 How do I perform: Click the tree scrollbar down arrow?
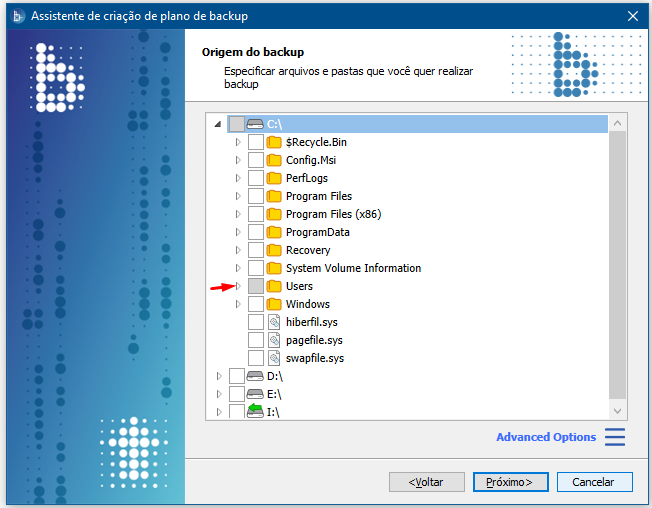pyautogui.click(x=617, y=411)
